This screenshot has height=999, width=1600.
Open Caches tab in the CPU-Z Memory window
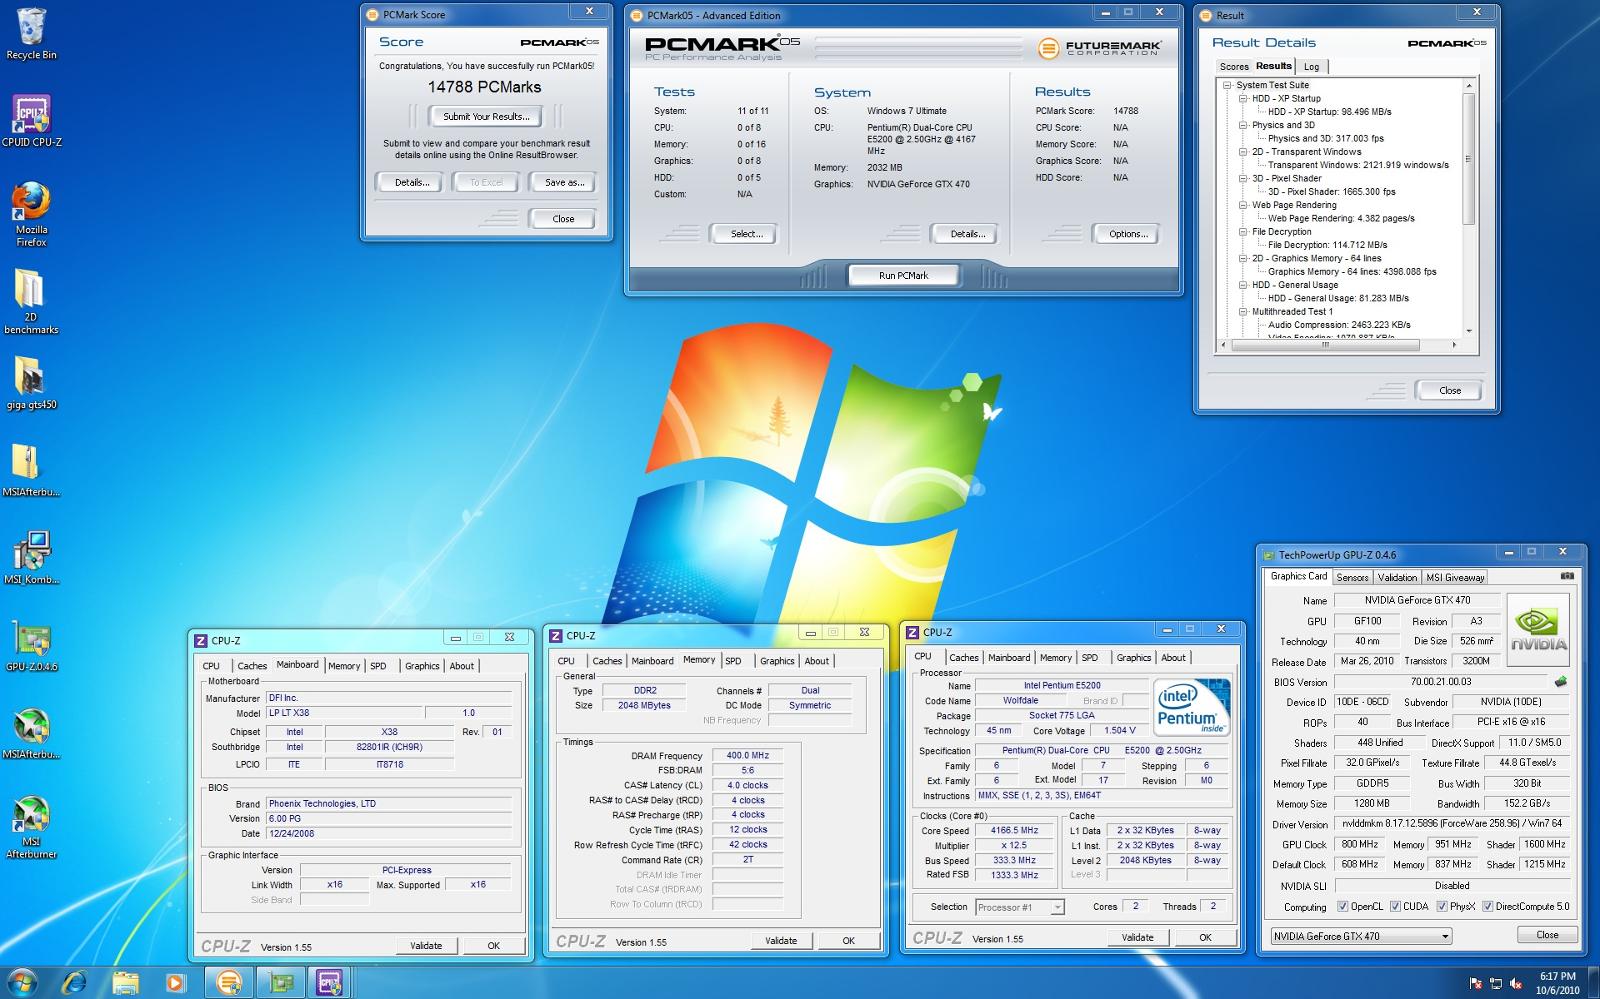coord(607,661)
